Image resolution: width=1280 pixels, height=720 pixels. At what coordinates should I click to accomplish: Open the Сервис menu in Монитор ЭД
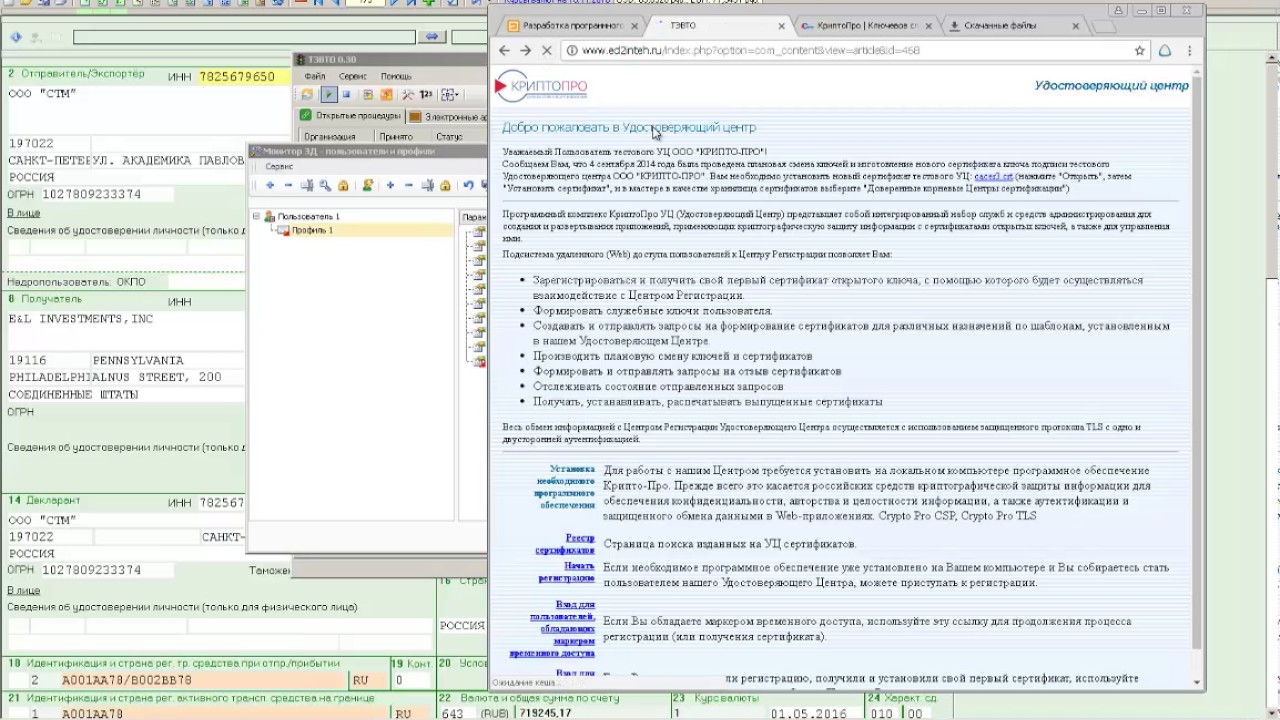[279, 167]
